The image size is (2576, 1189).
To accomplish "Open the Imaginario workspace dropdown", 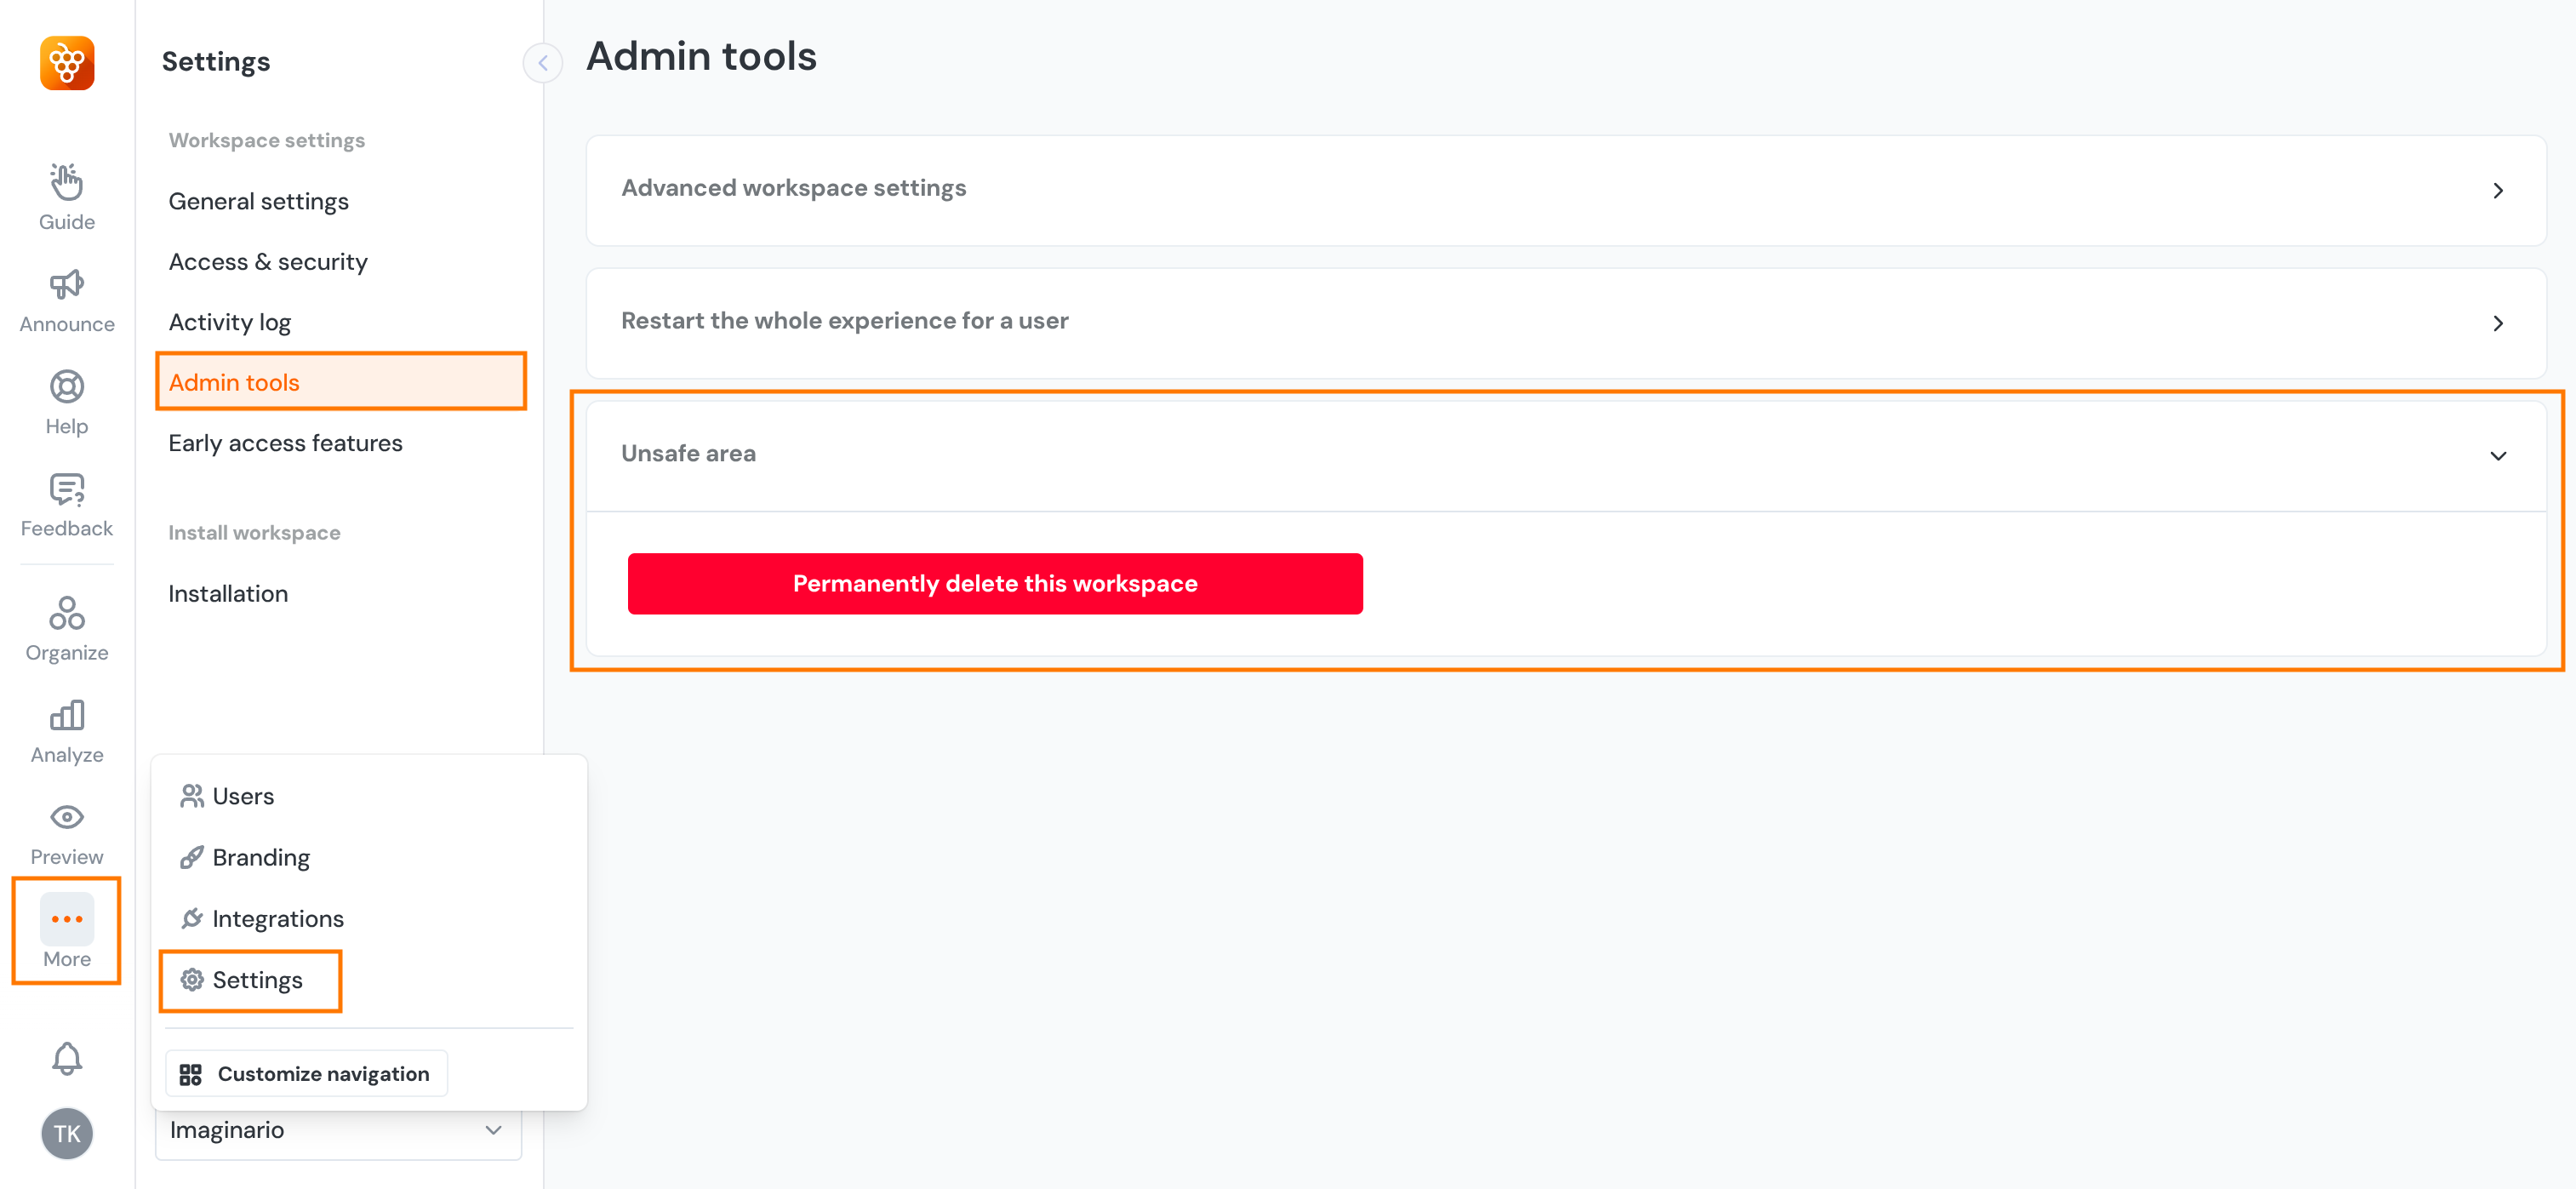I will [338, 1130].
